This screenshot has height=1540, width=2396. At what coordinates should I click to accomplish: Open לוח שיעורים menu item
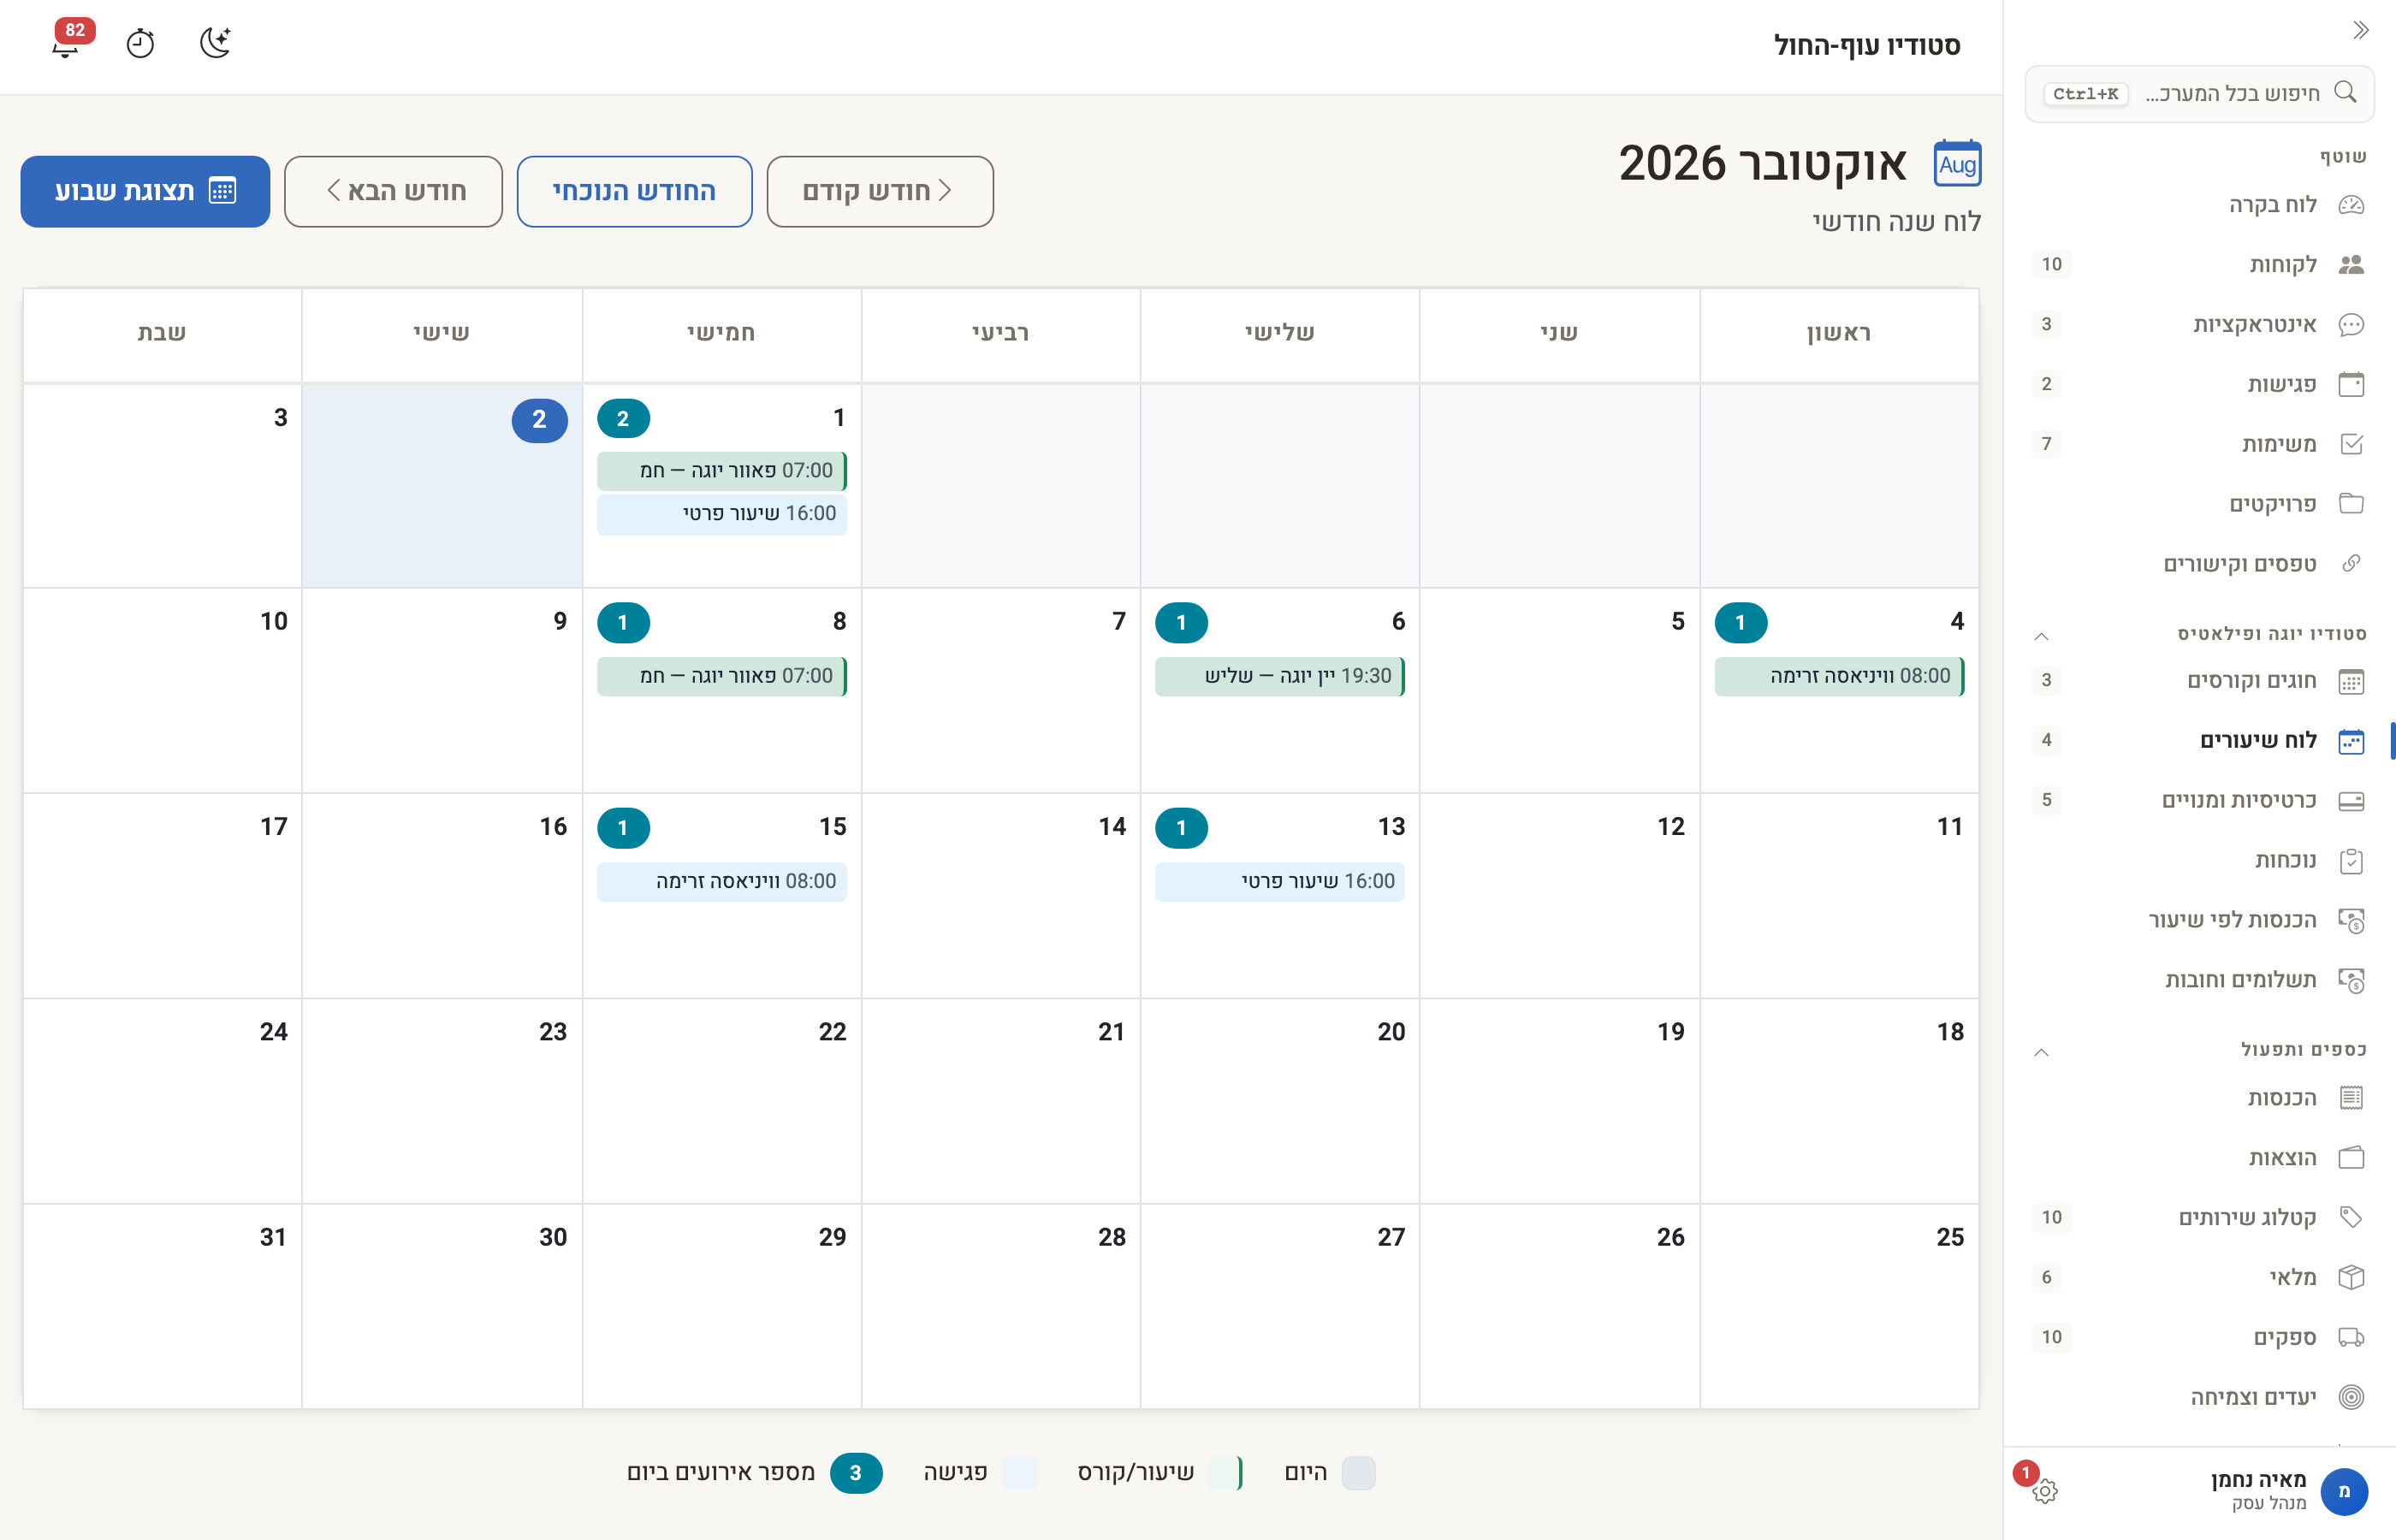click(x=2200, y=741)
